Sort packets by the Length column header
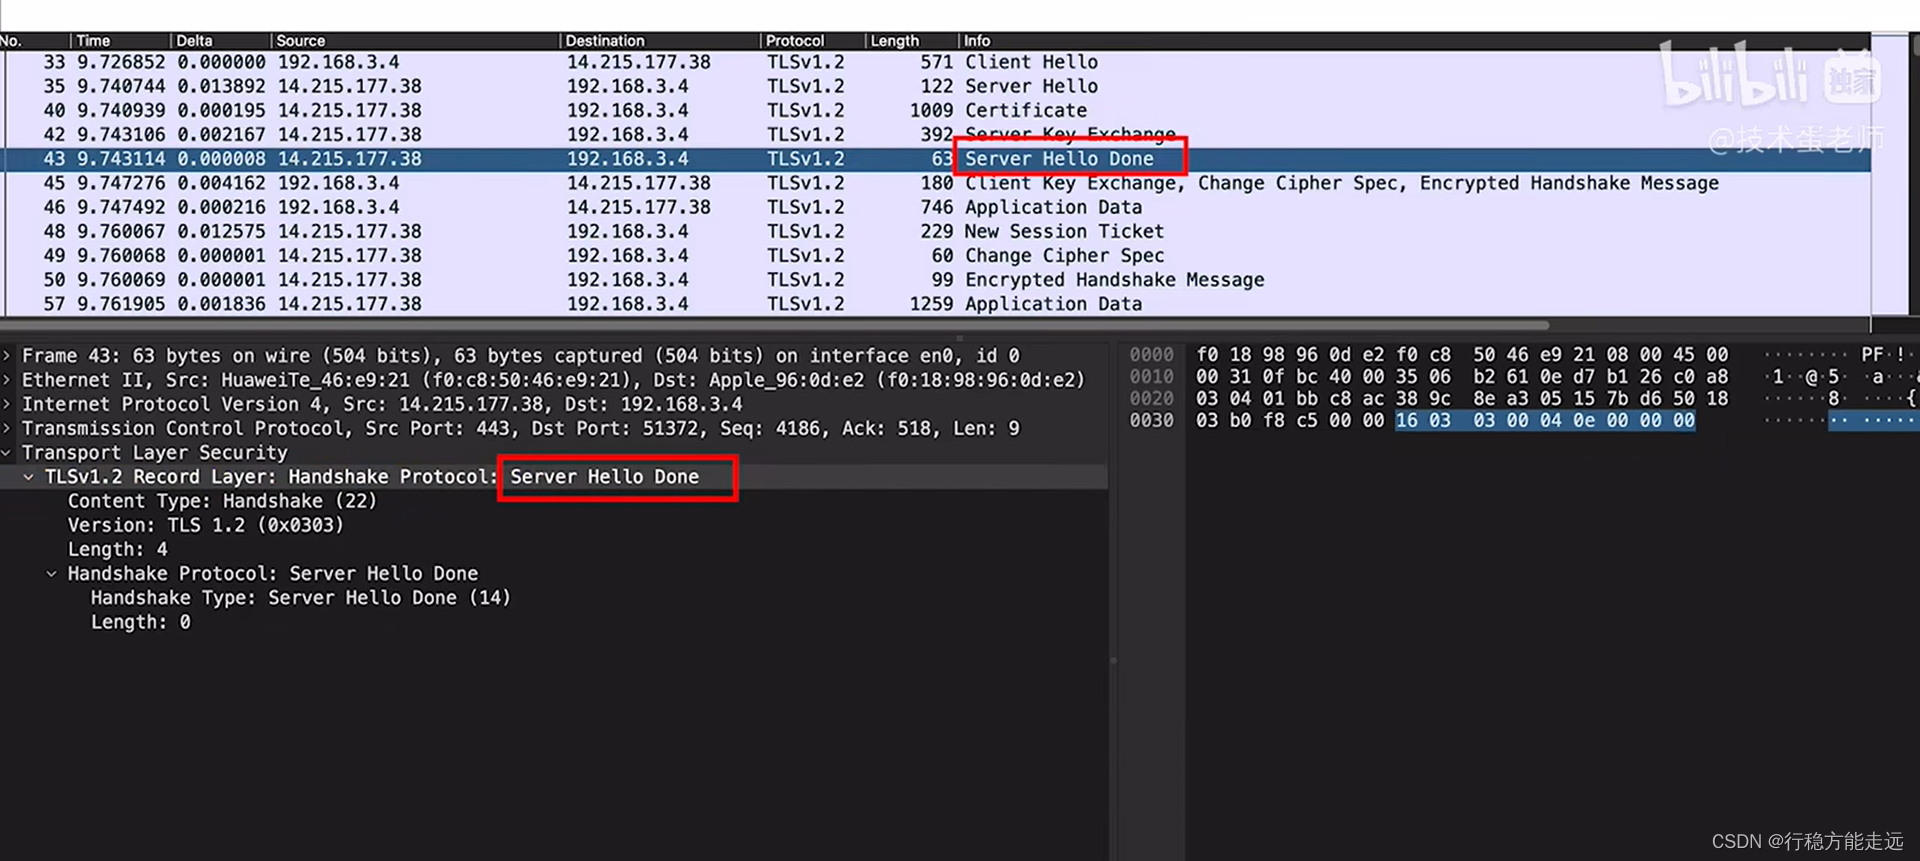The height and width of the screenshot is (861, 1920). coord(912,41)
